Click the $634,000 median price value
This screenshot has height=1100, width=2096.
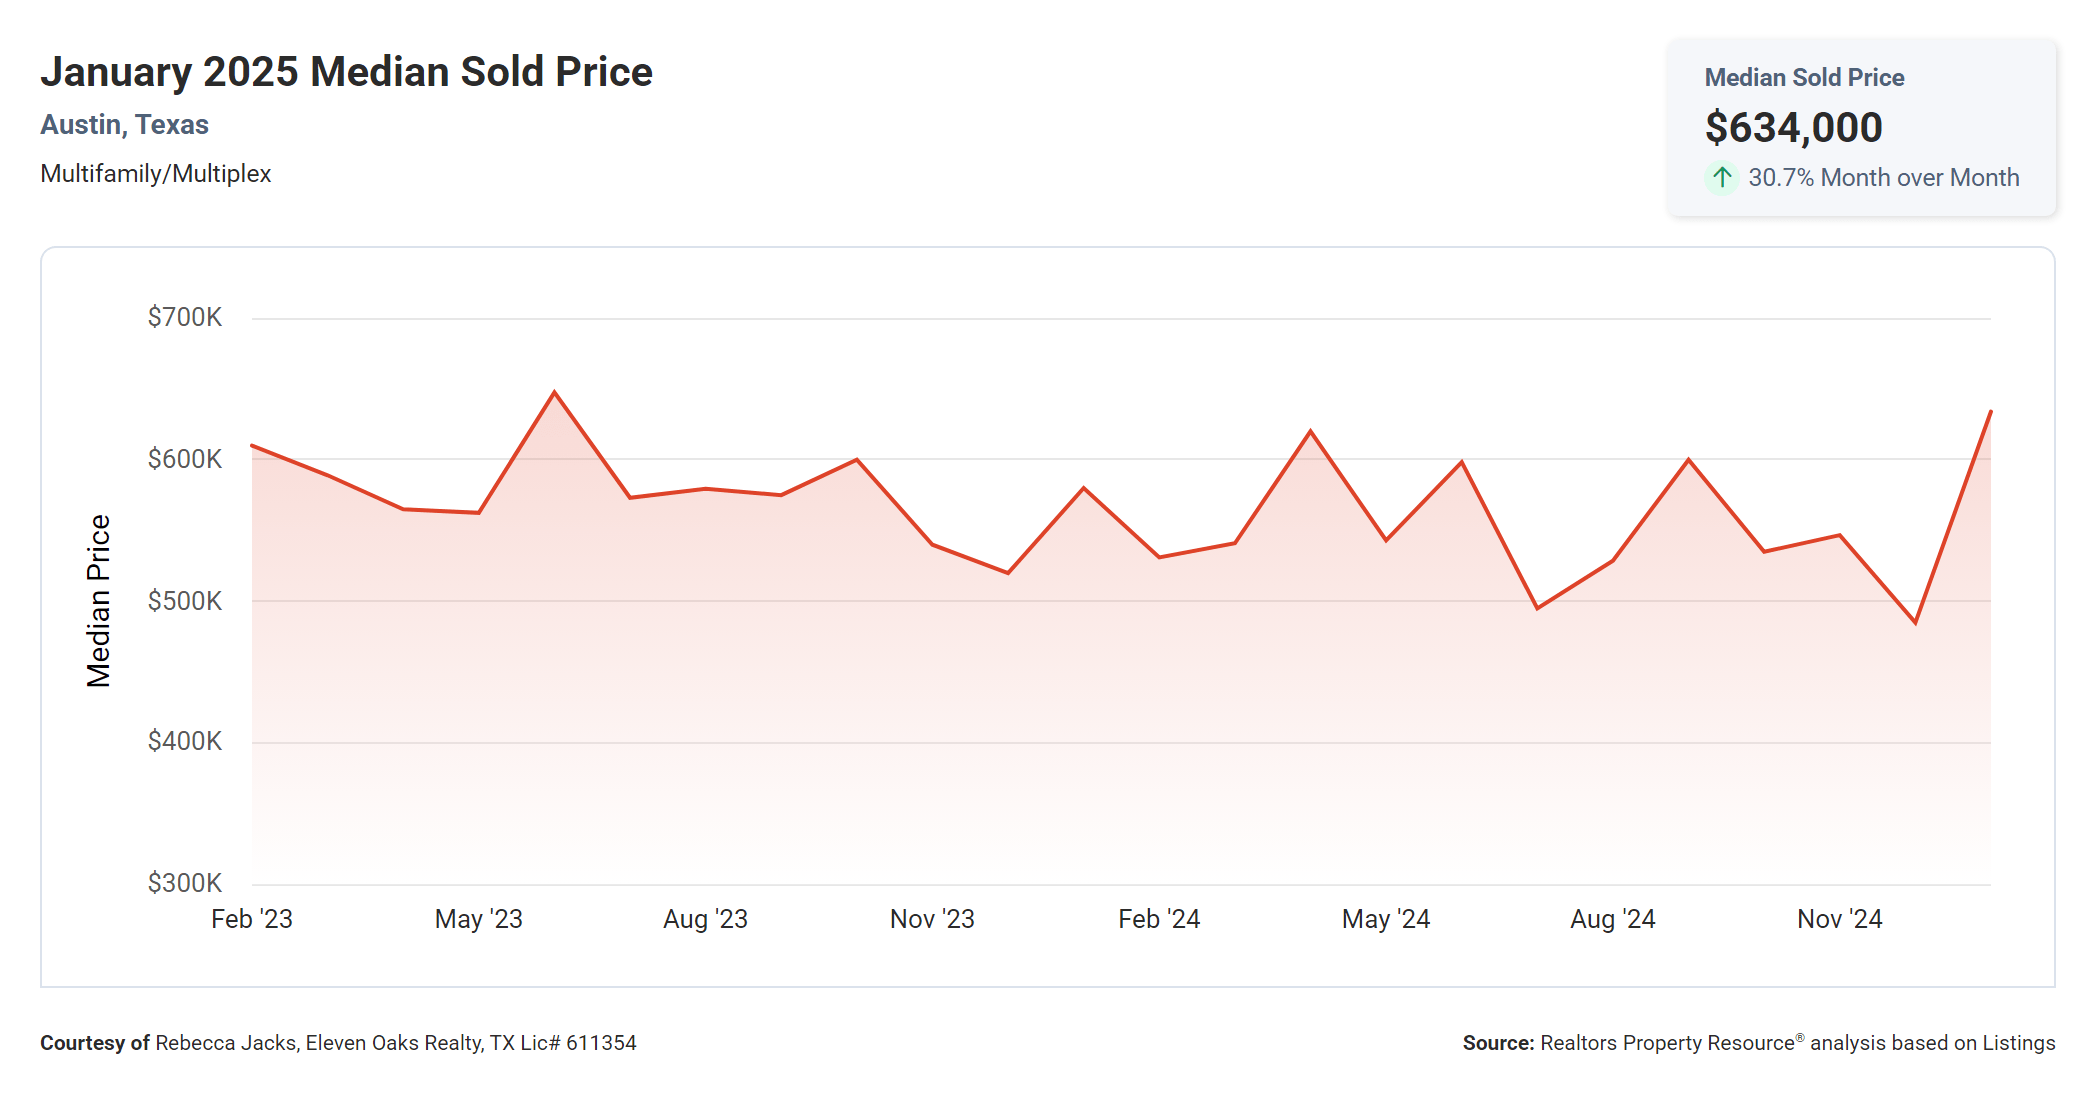coord(1793,128)
